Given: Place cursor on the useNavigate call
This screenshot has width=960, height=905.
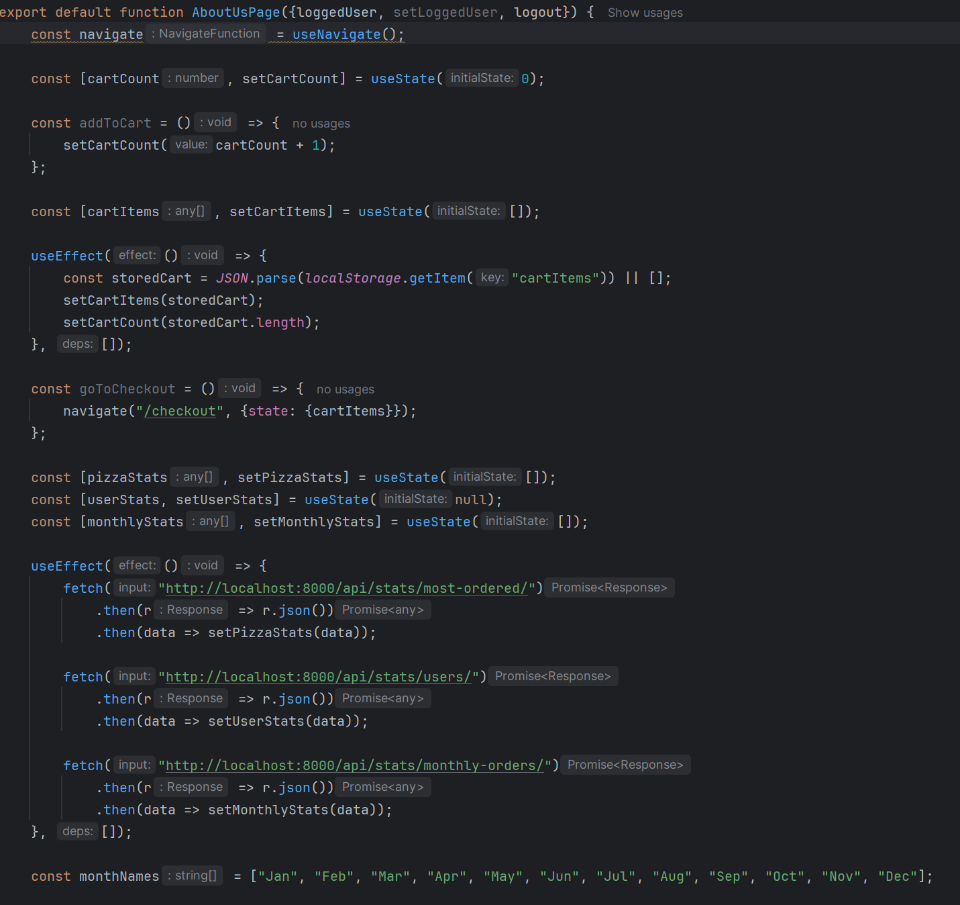Looking at the screenshot, I should pyautogui.click(x=336, y=34).
